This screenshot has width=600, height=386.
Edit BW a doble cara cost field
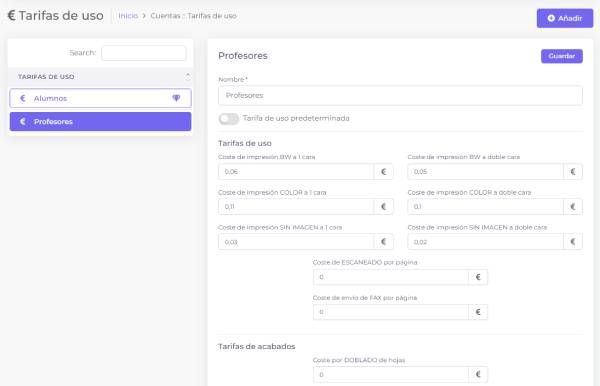(485, 172)
